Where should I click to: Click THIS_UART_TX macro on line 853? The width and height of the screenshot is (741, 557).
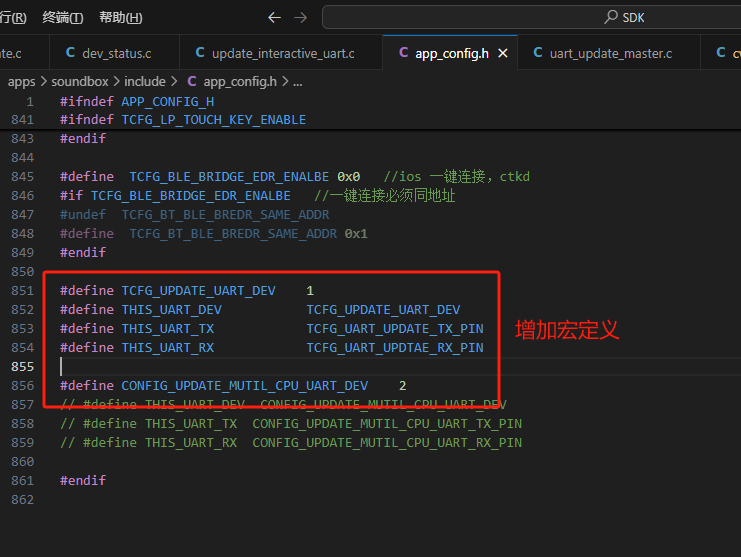pos(168,329)
